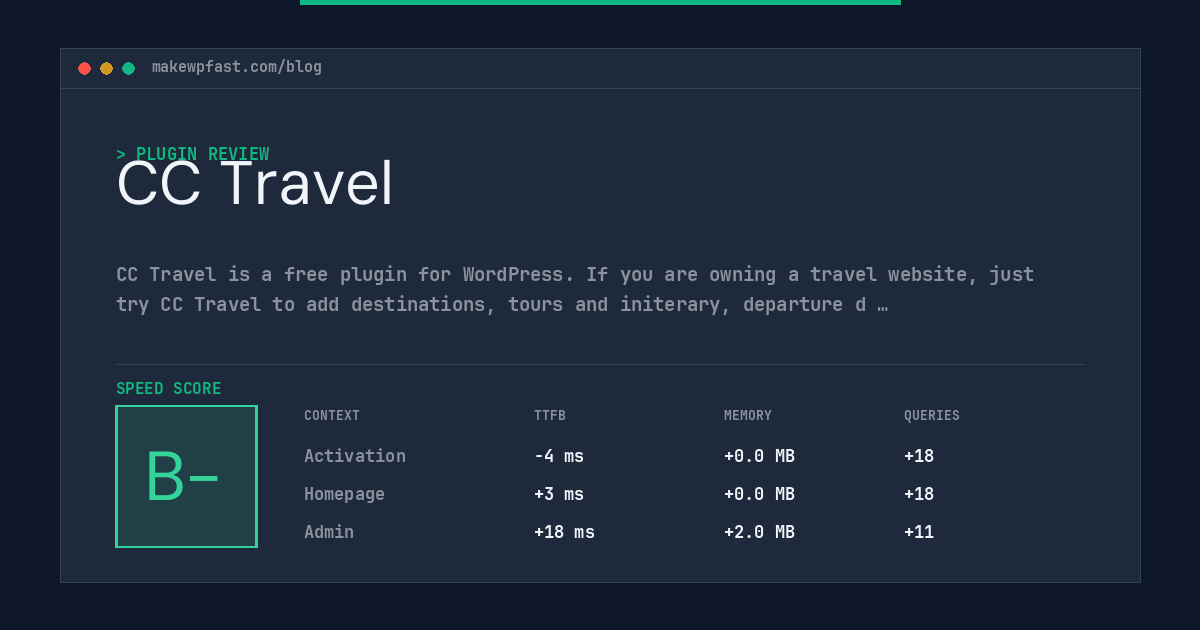Click Homepage queries value +18

[919, 494]
